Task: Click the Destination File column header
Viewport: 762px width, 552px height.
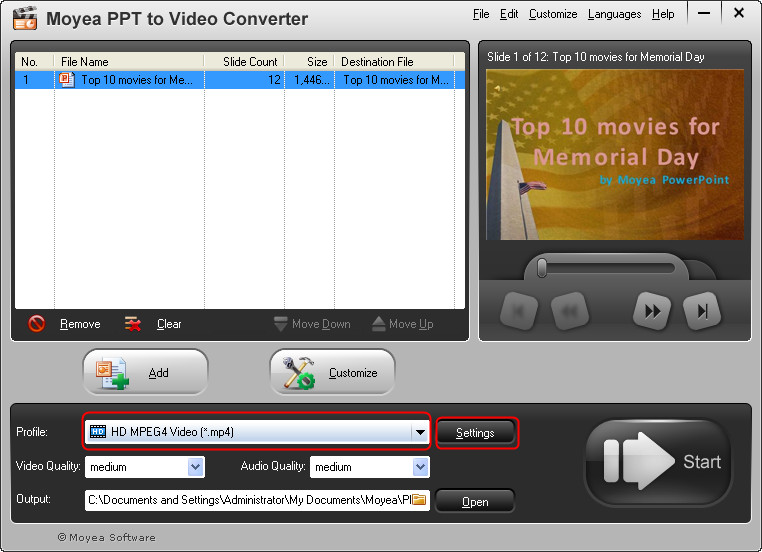Action: 395,62
